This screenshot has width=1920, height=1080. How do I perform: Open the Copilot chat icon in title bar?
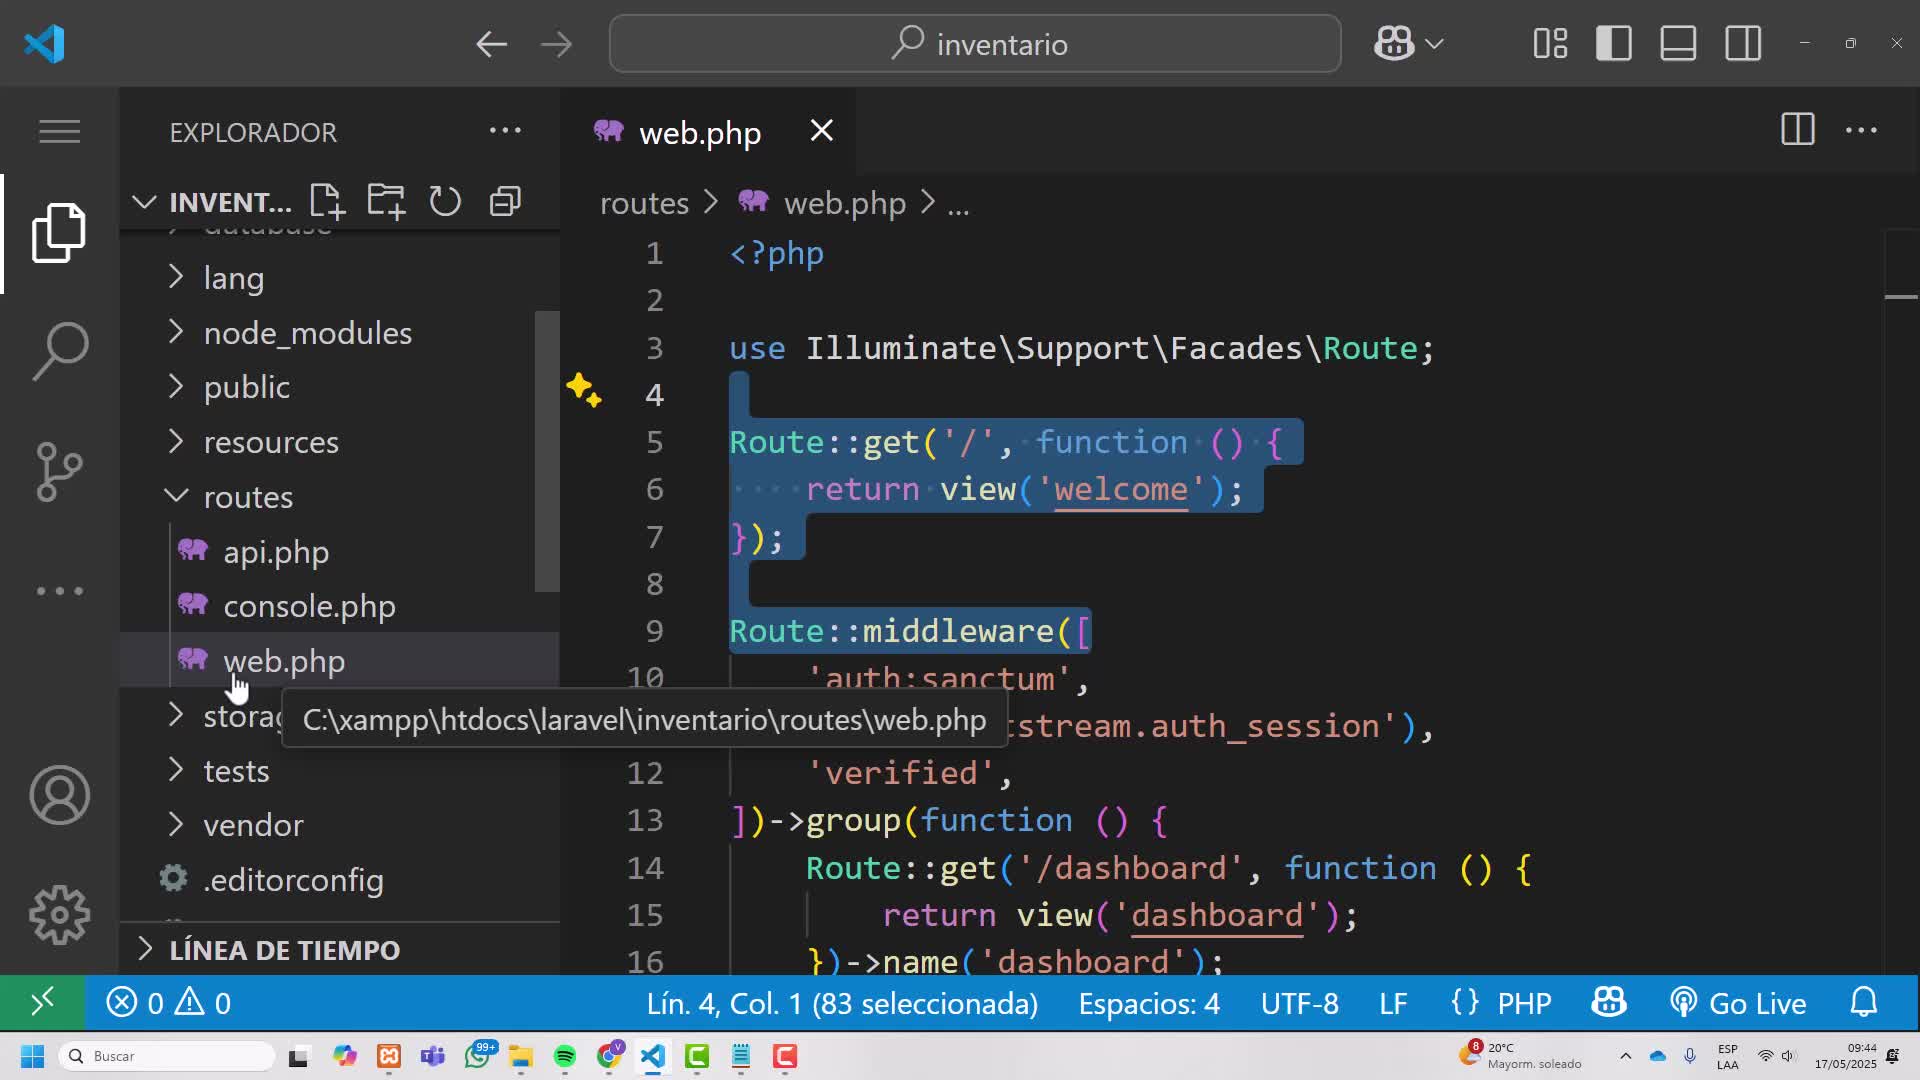pyautogui.click(x=1393, y=44)
